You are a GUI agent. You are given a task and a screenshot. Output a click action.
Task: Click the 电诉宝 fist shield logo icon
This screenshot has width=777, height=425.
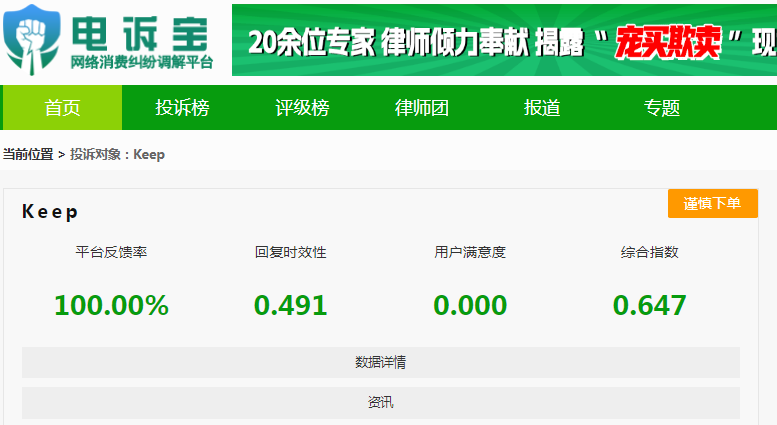coord(32,40)
